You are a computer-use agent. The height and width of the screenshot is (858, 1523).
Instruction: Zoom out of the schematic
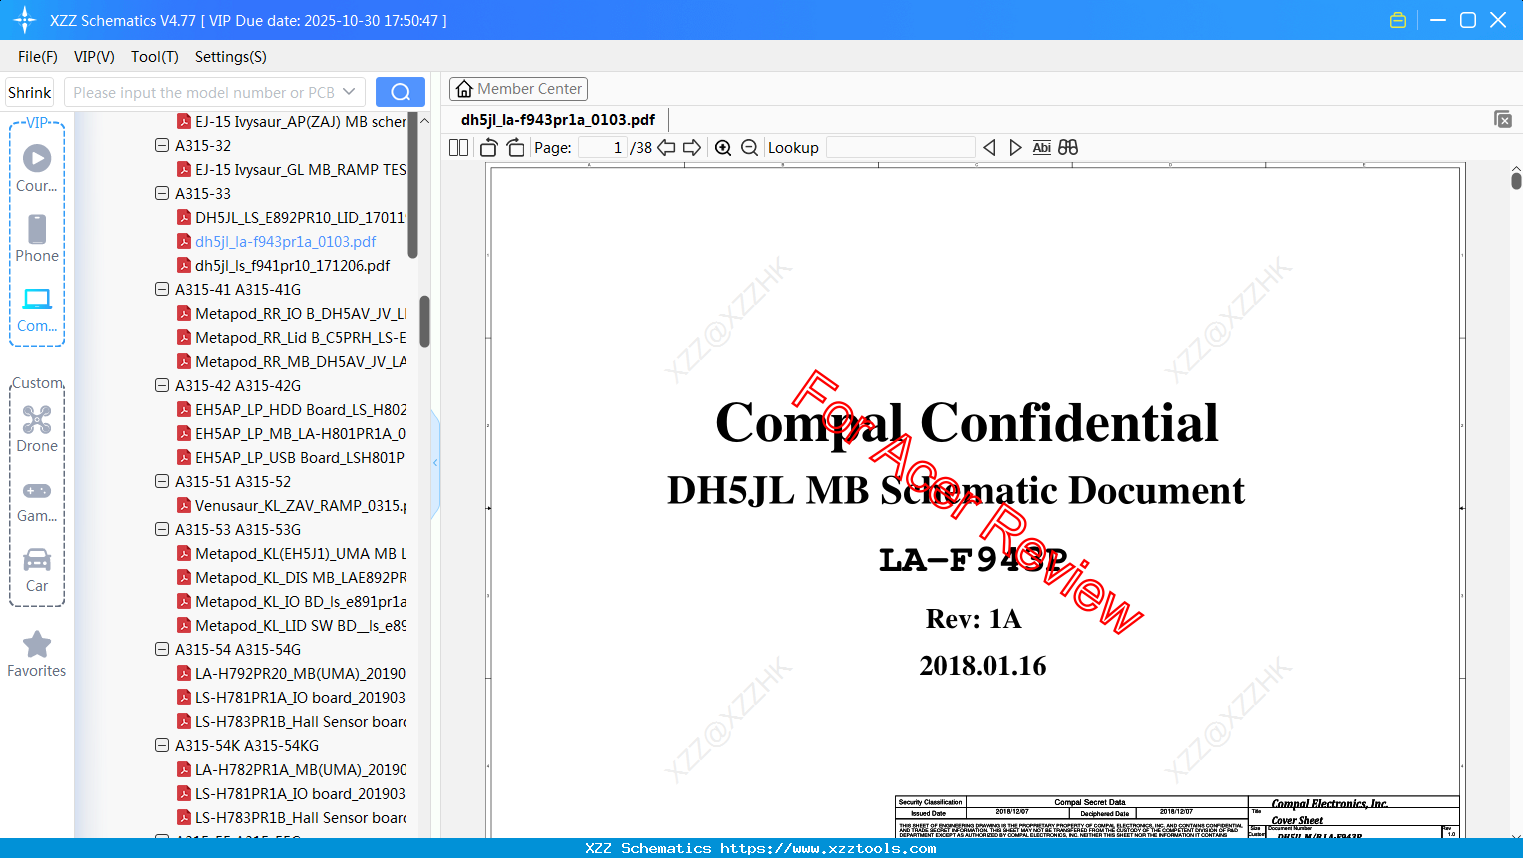click(750, 148)
